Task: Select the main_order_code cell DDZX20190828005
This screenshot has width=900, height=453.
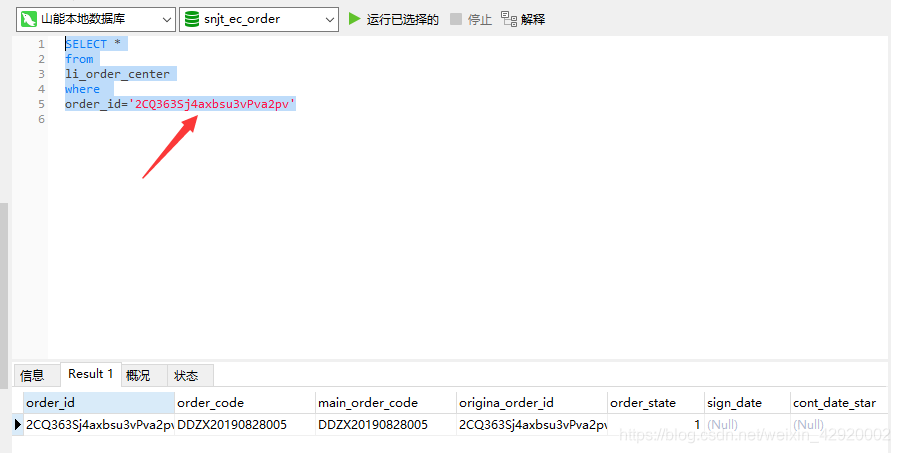Action: tap(386, 425)
